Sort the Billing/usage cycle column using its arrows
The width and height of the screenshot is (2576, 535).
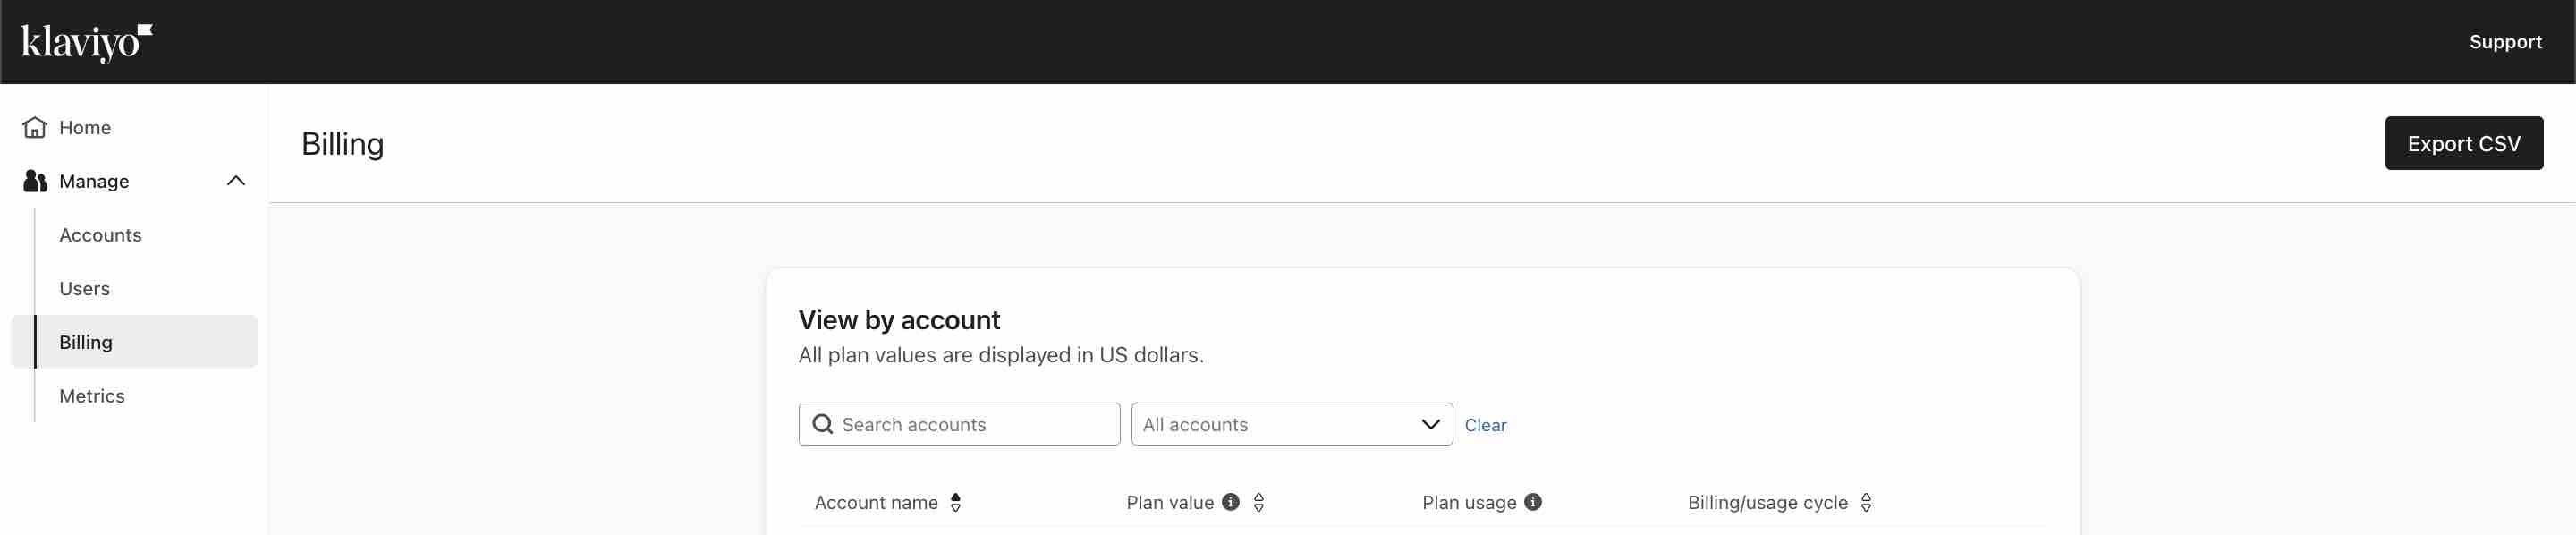[1866, 503]
